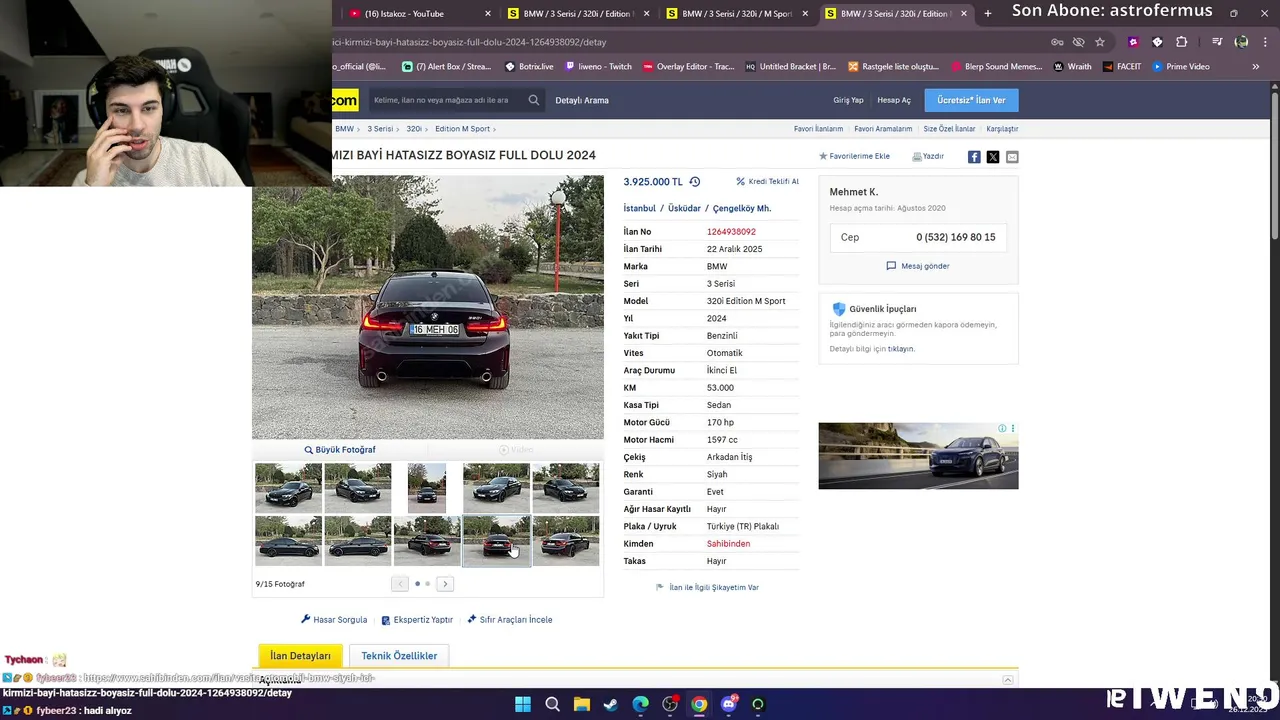Open the sahibinden.com logo home link
Viewport: 1280px width, 720px height.
pos(345,100)
